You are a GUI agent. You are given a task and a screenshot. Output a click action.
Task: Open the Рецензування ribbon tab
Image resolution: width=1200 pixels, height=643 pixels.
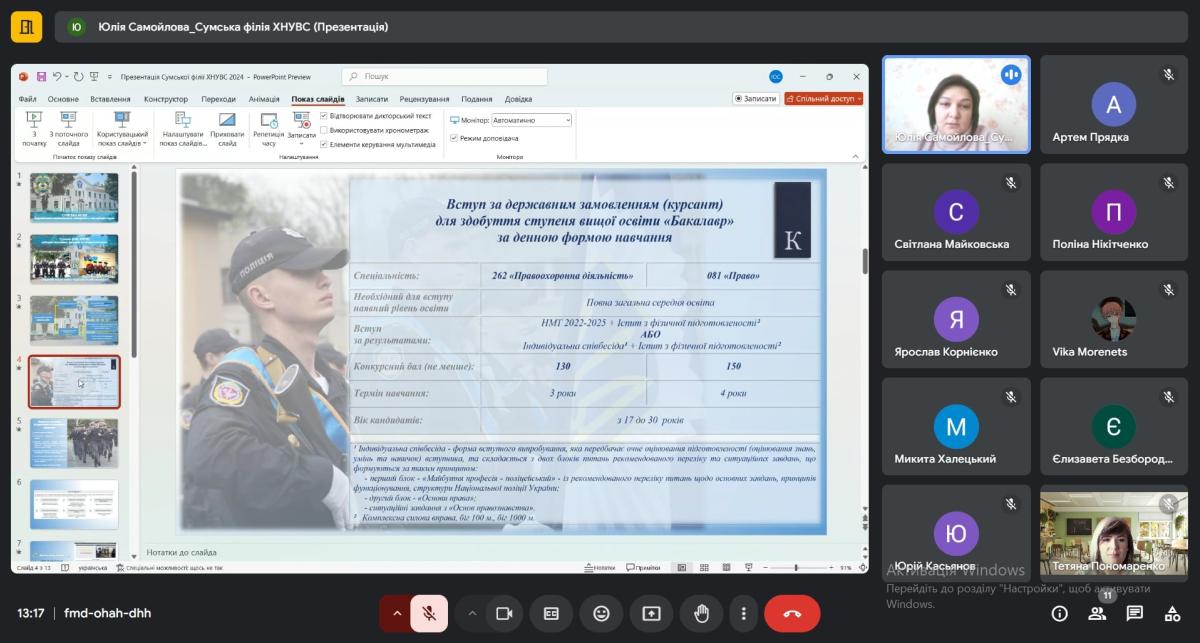click(424, 99)
